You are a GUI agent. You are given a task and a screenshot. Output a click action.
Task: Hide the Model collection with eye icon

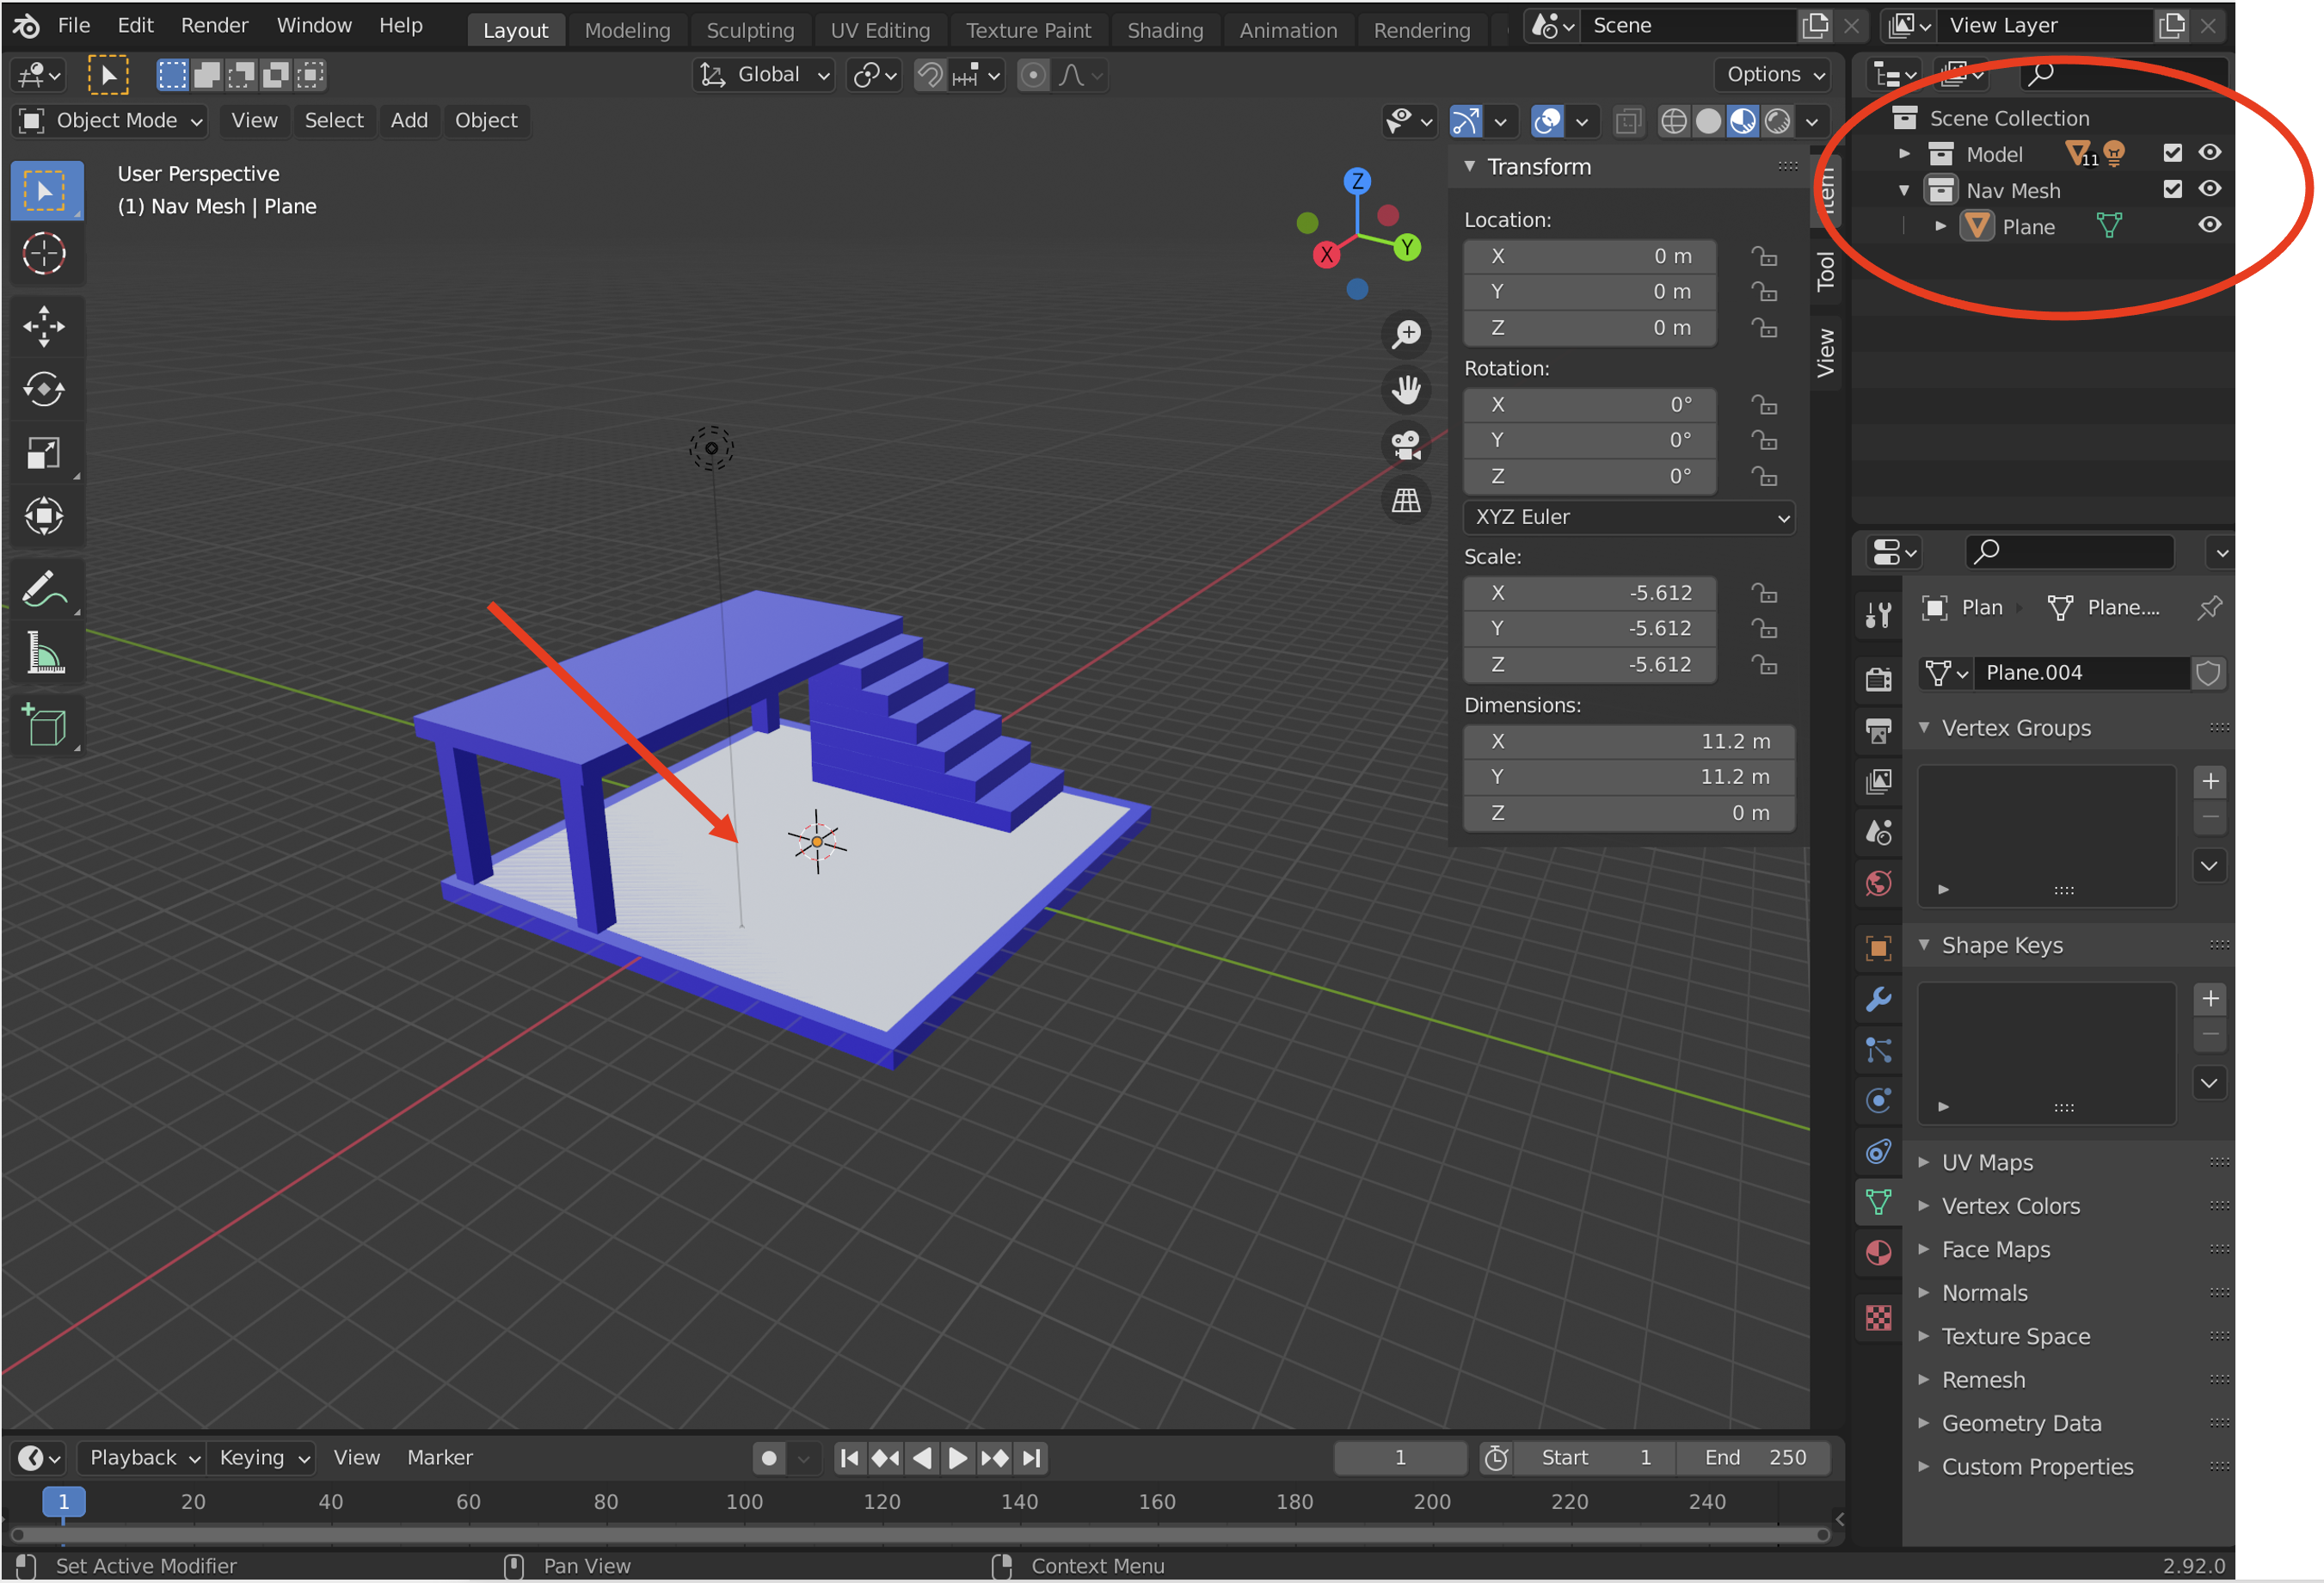point(2209,152)
